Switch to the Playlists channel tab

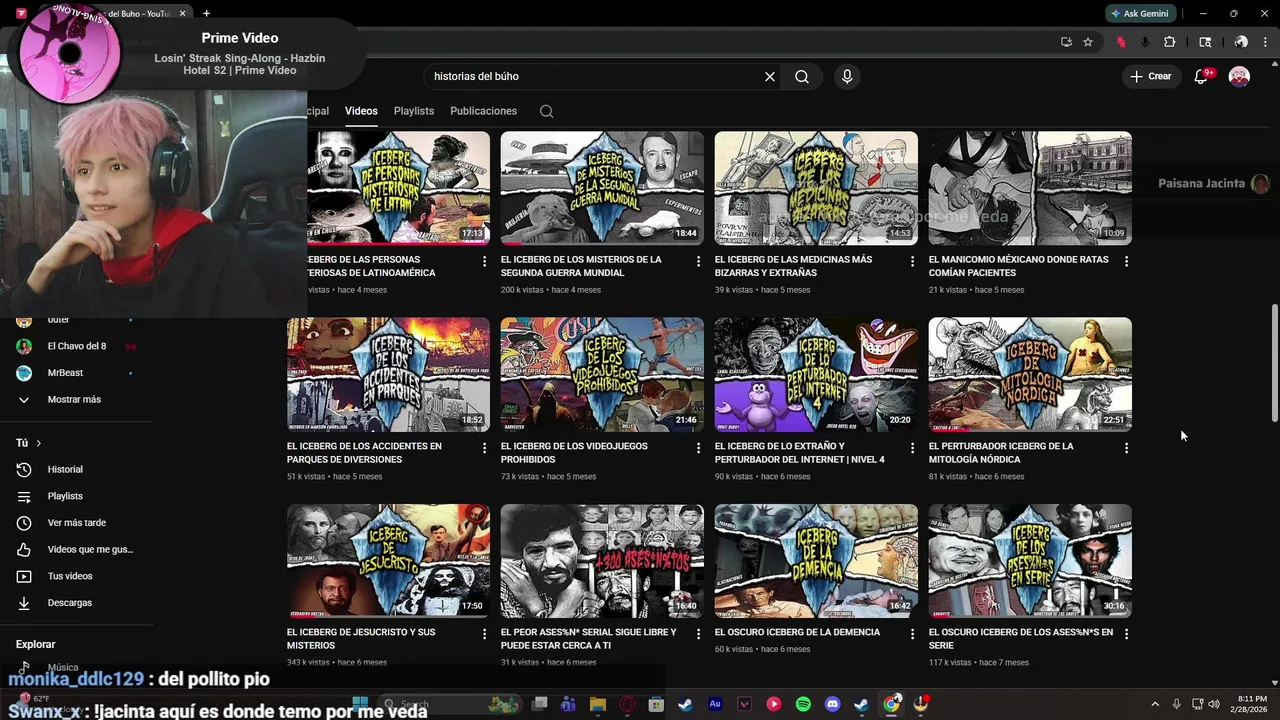point(414,111)
